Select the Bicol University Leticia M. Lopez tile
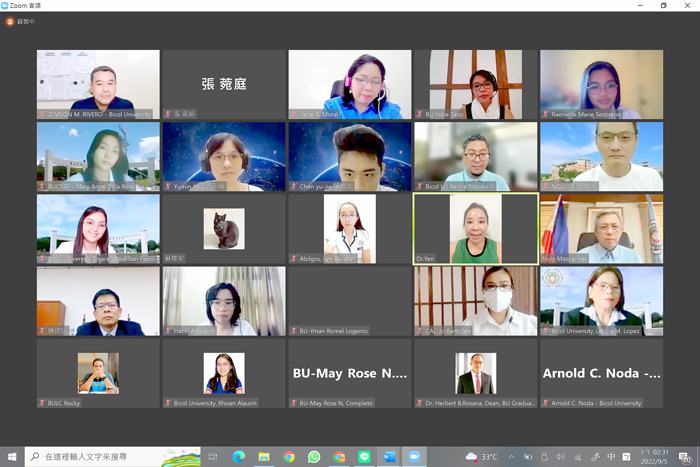The height and width of the screenshot is (467, 700). pos(601,301)
